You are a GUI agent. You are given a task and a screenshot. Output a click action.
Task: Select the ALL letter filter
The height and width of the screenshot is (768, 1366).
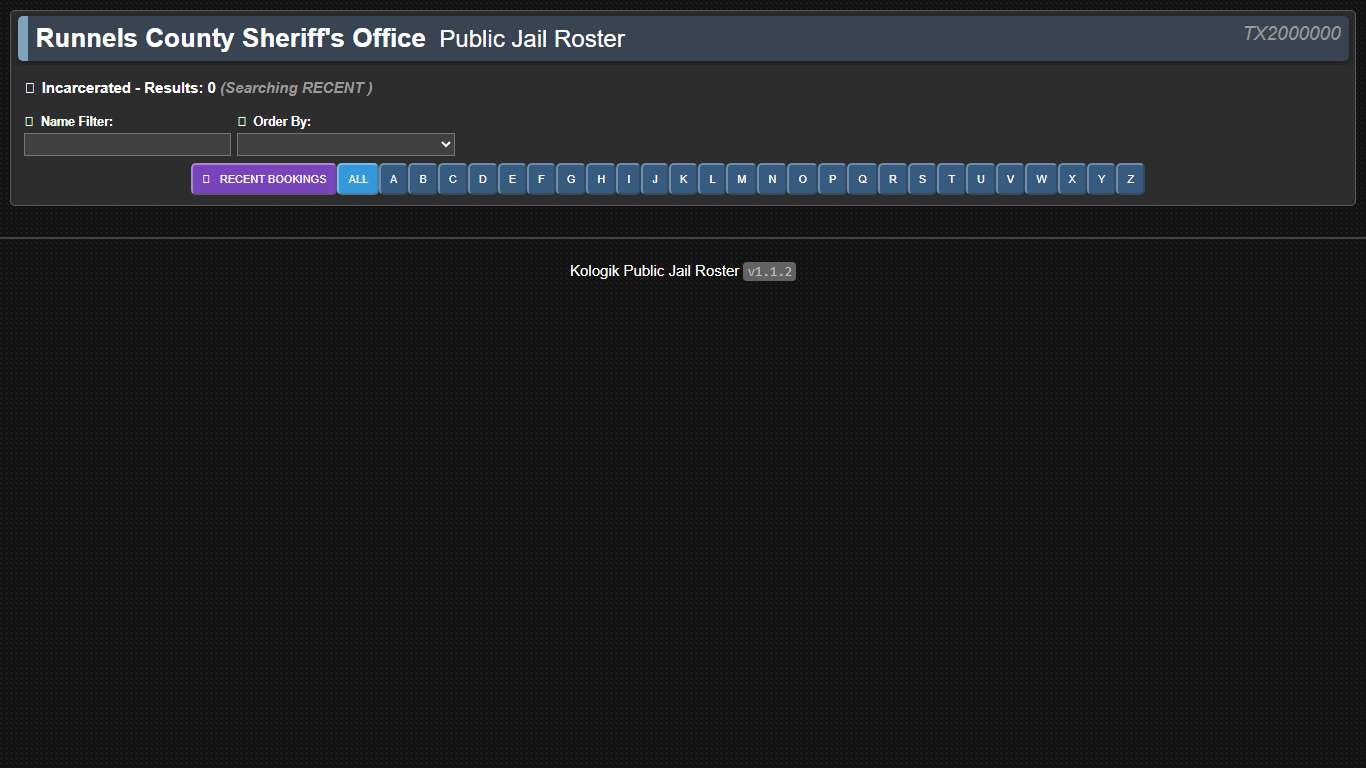(358, 179)
